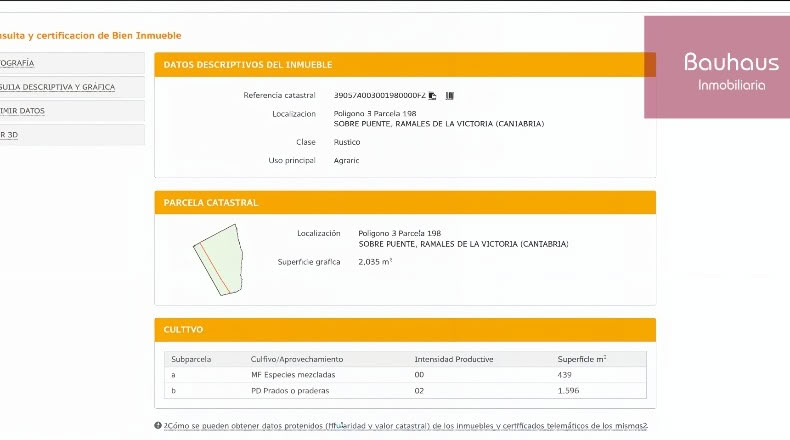
Task: Open the link about obtaining protected data
Action: click(x=406, y=426)
